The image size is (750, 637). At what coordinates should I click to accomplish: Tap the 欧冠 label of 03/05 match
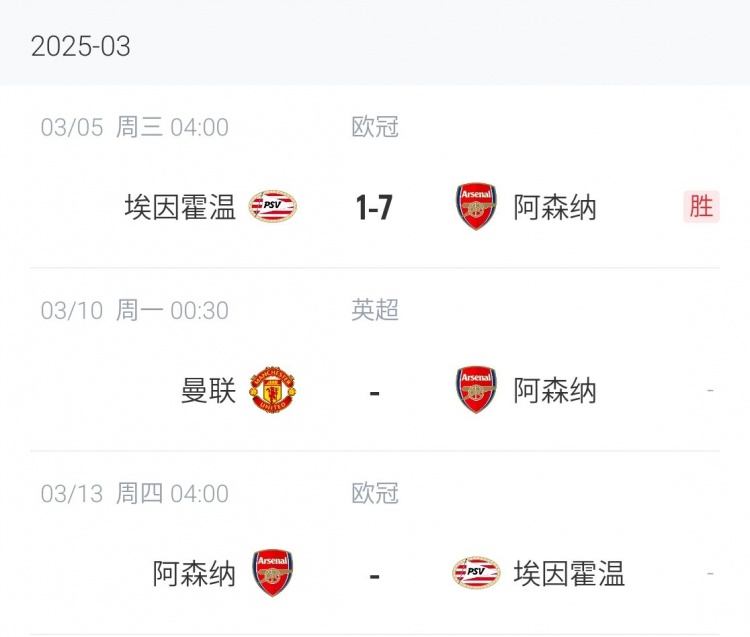point(375,127)
